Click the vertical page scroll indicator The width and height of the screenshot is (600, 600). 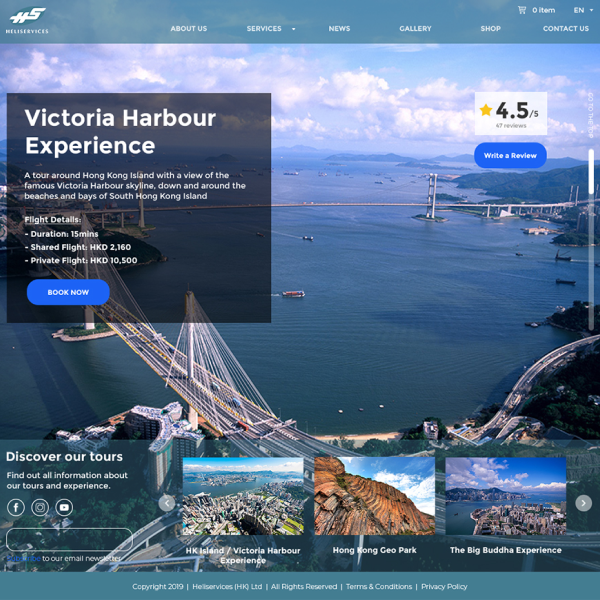(591, 240)
